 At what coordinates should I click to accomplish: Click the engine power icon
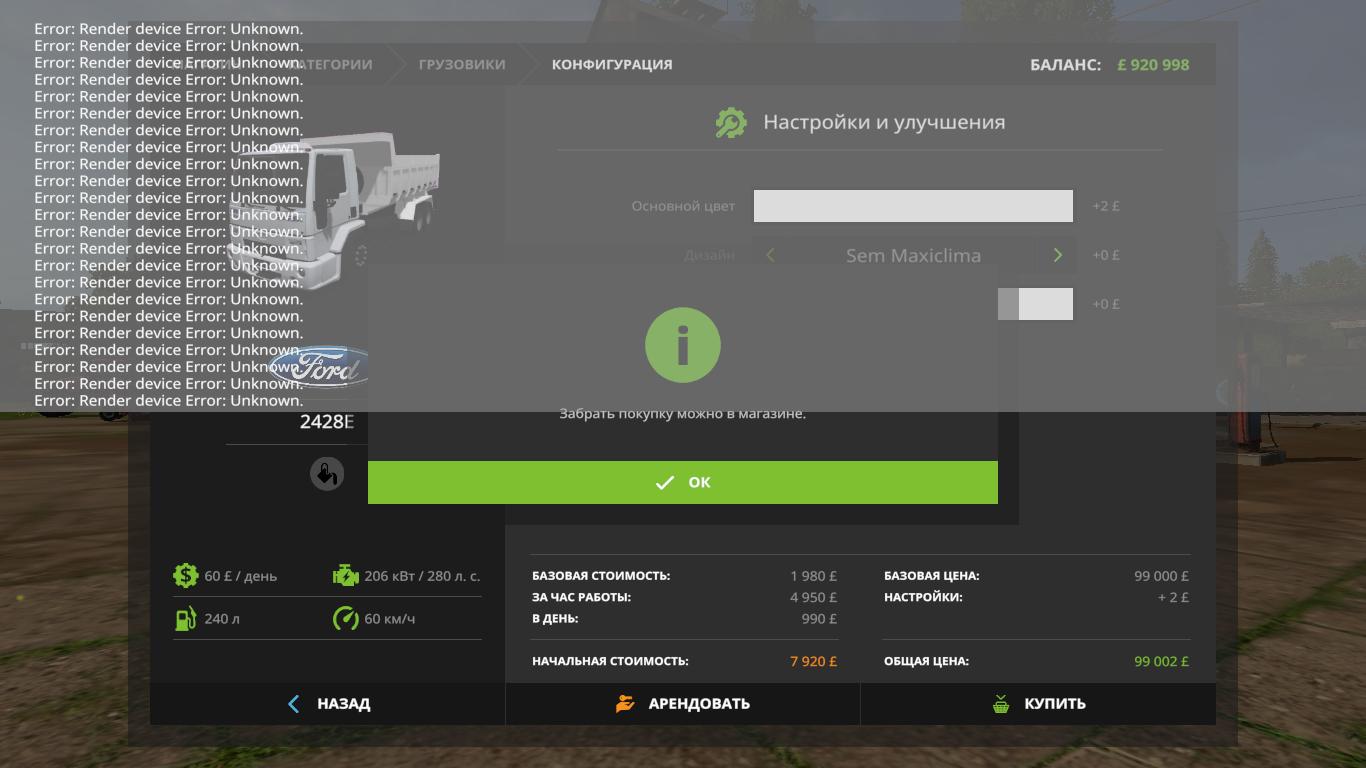[345, 576]
